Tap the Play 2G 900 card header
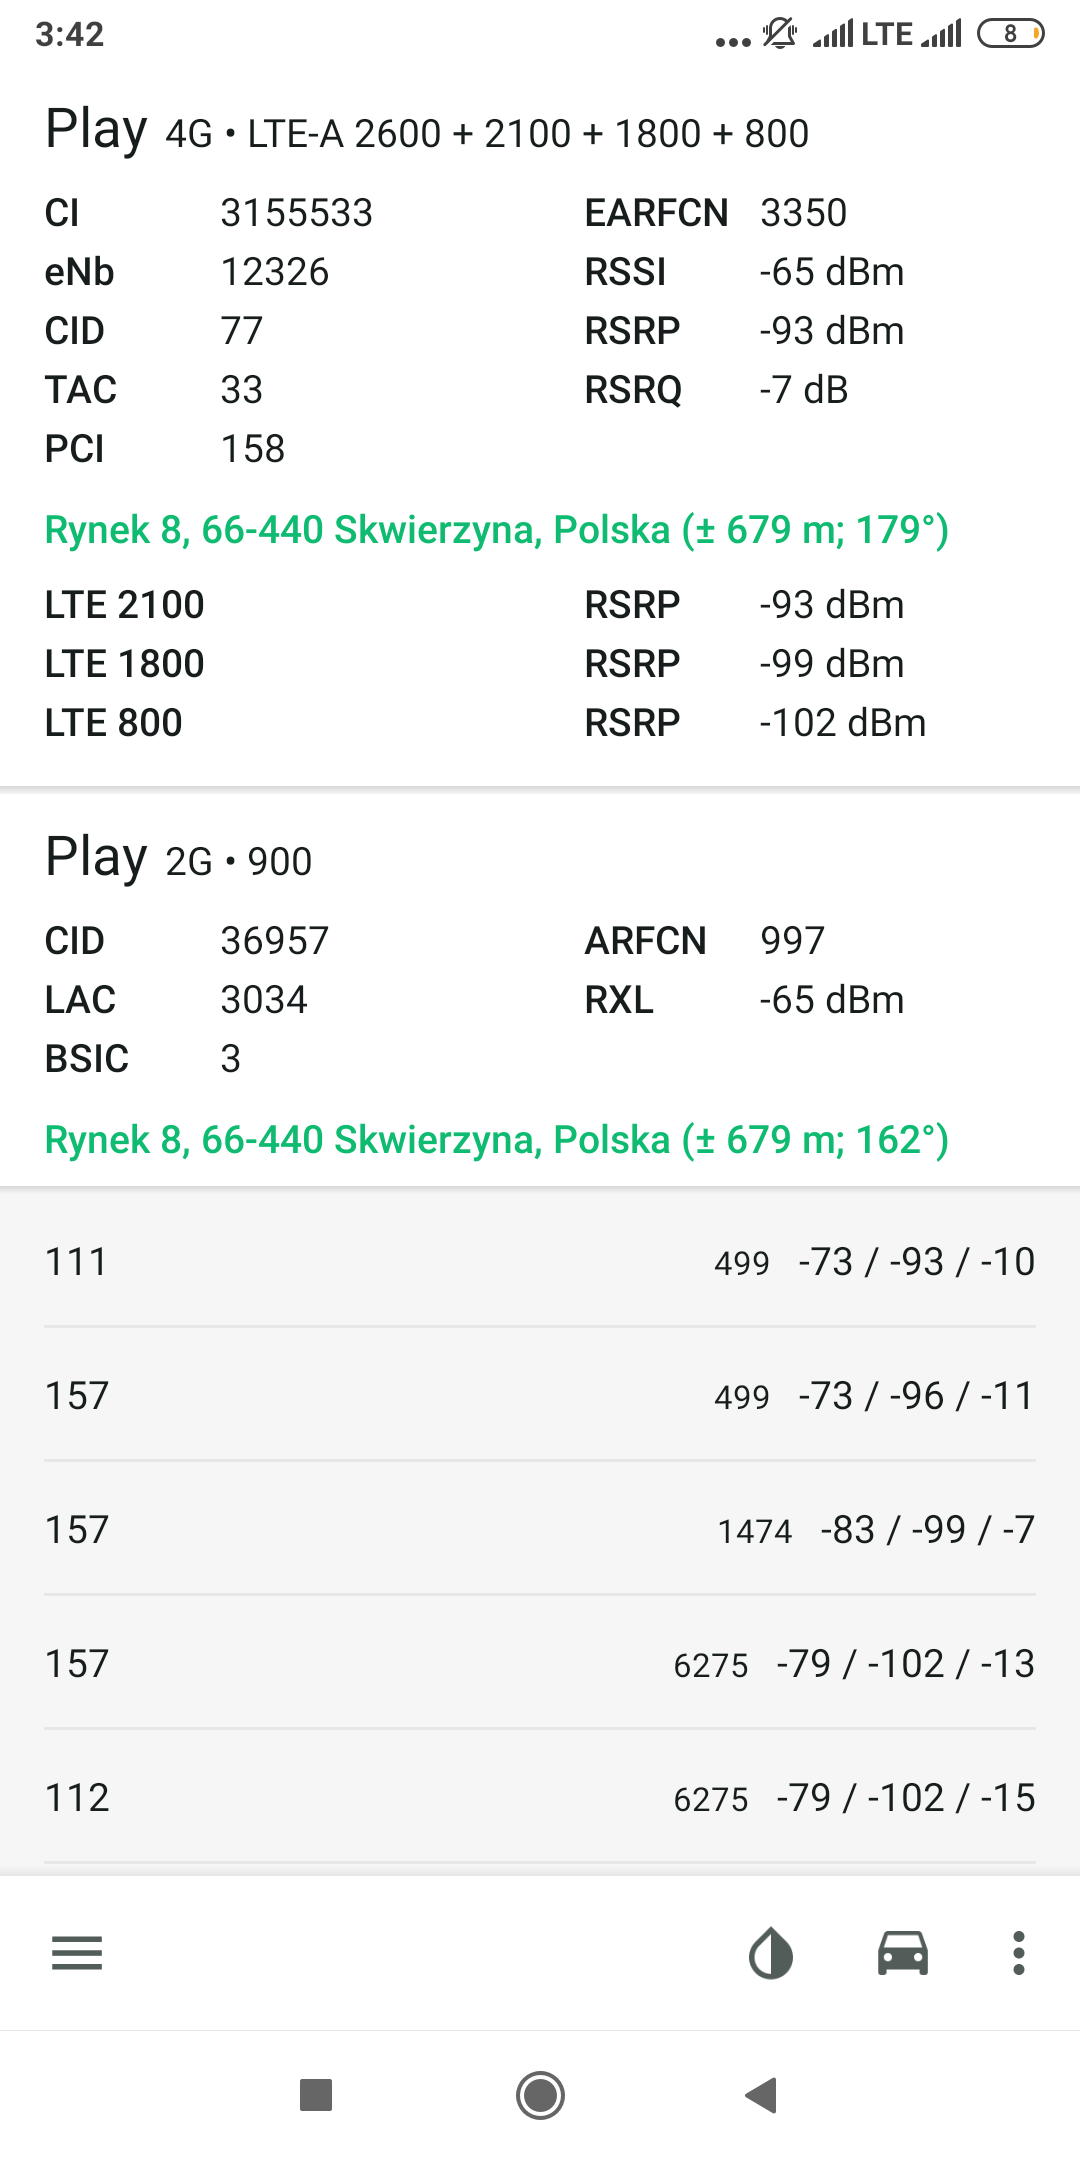Image resolution: width=1080 pixels, height=2160 pixels. click(x=180, y=859)
